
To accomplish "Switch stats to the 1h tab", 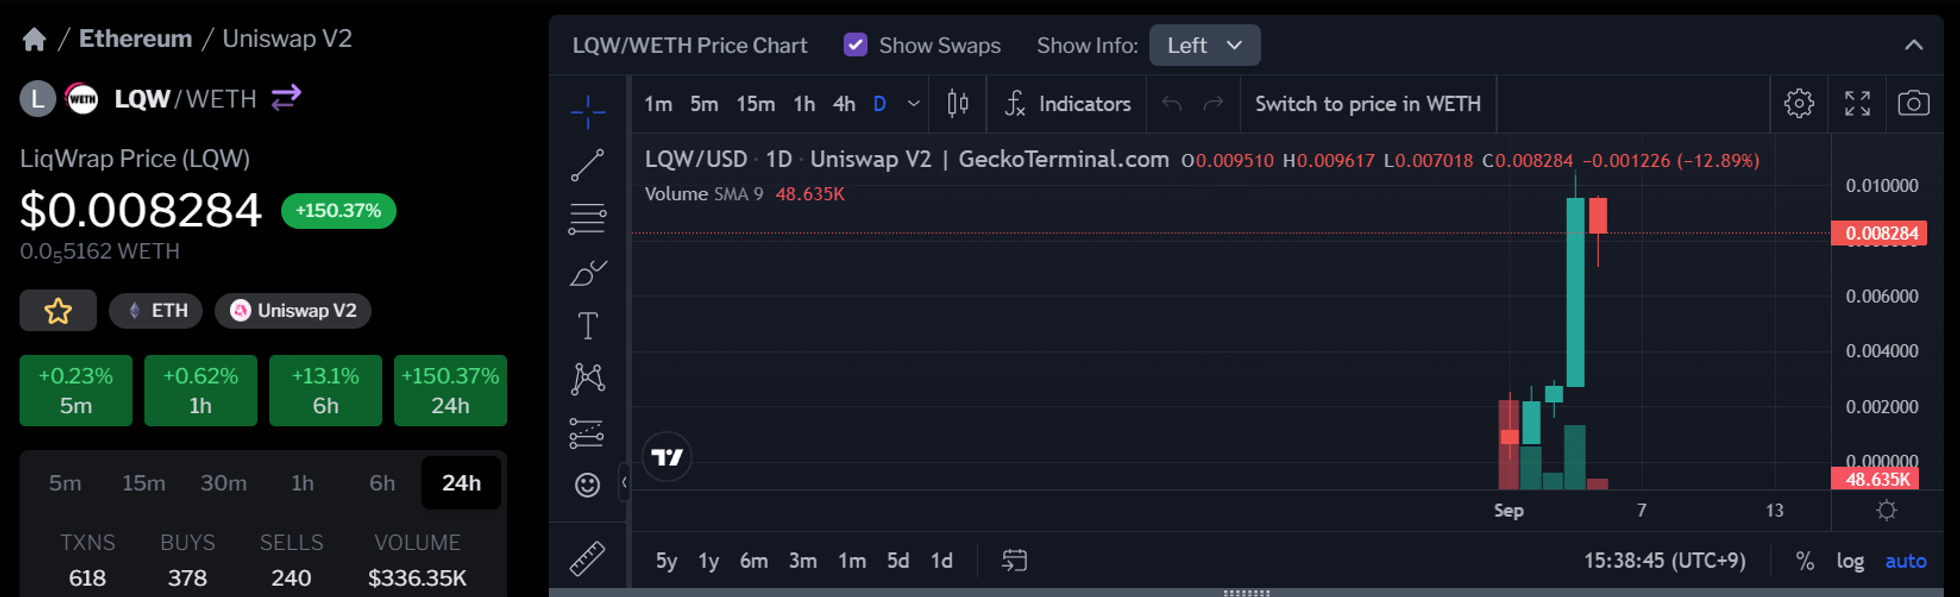I will pos(303,483).
